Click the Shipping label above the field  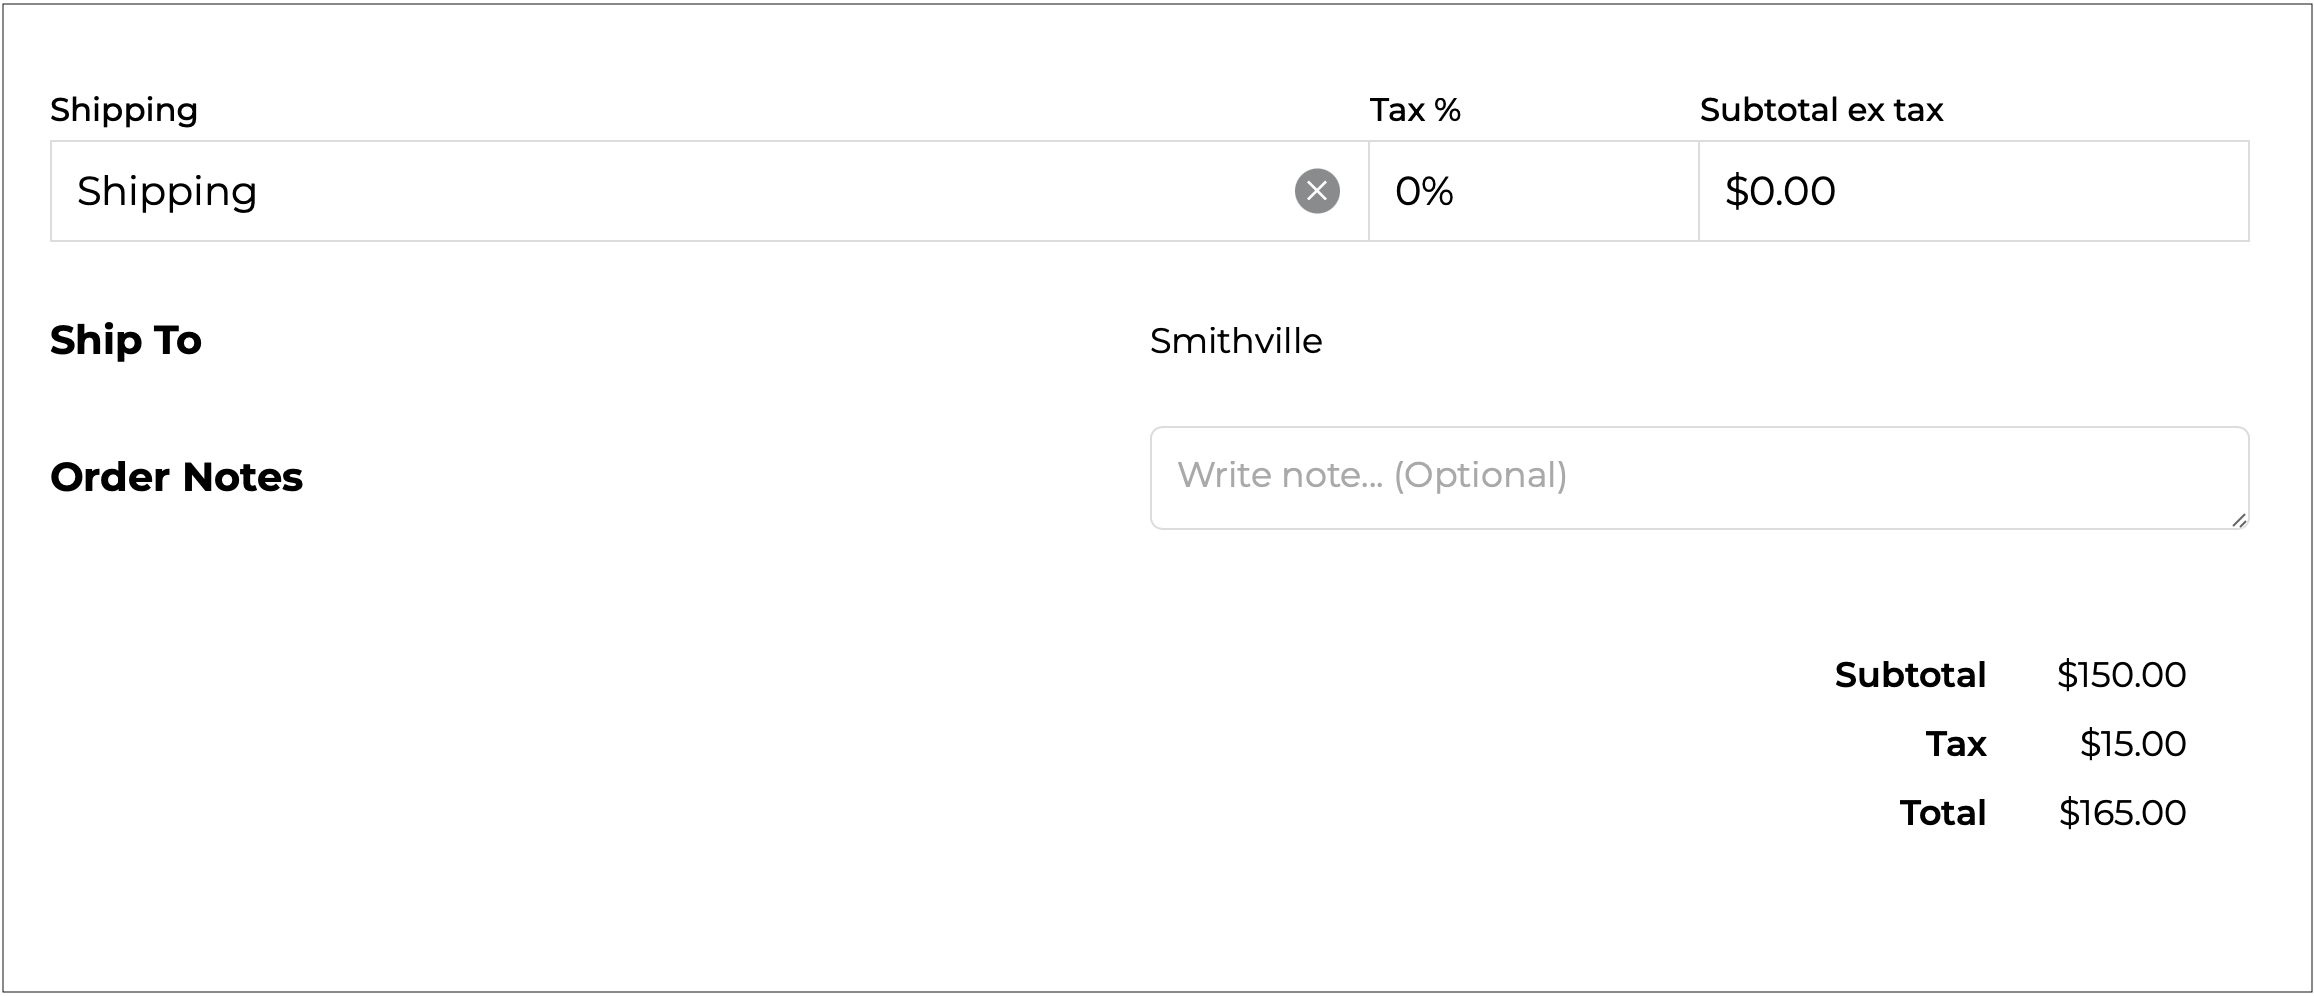[124, 109]
